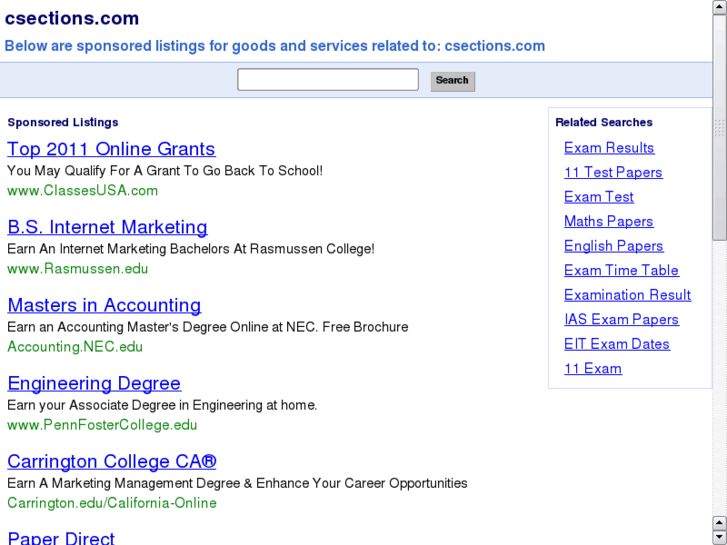Open the 11 Exam related search
The image size is (727, 545).
pyautogui.click(x=593, y=369)
